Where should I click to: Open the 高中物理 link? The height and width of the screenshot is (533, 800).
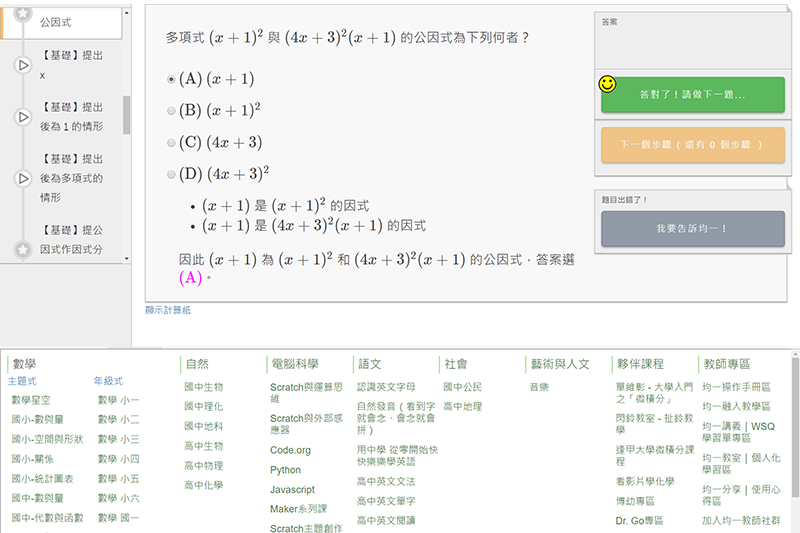point(204,466)
